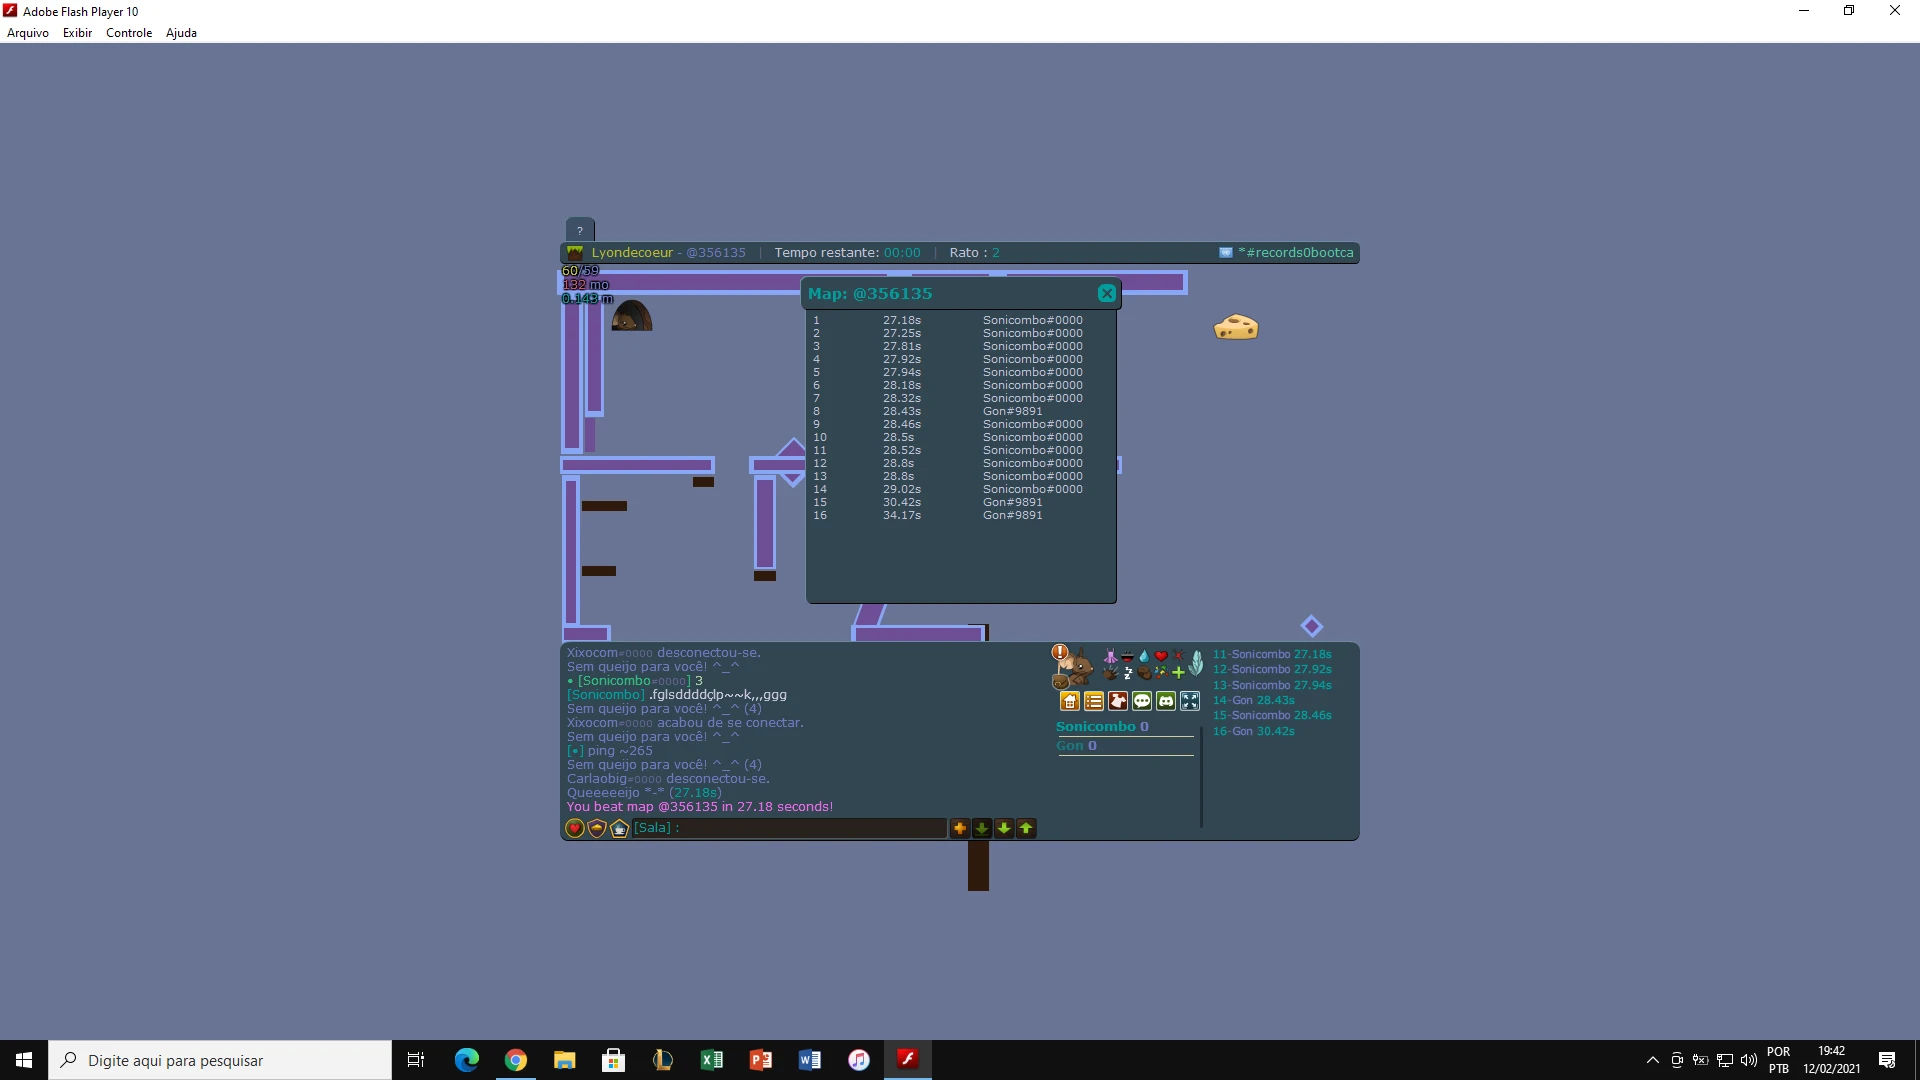Open the Ajuda menu
The width and height of the screenshot is (1920, 1080).
point(181,33)
